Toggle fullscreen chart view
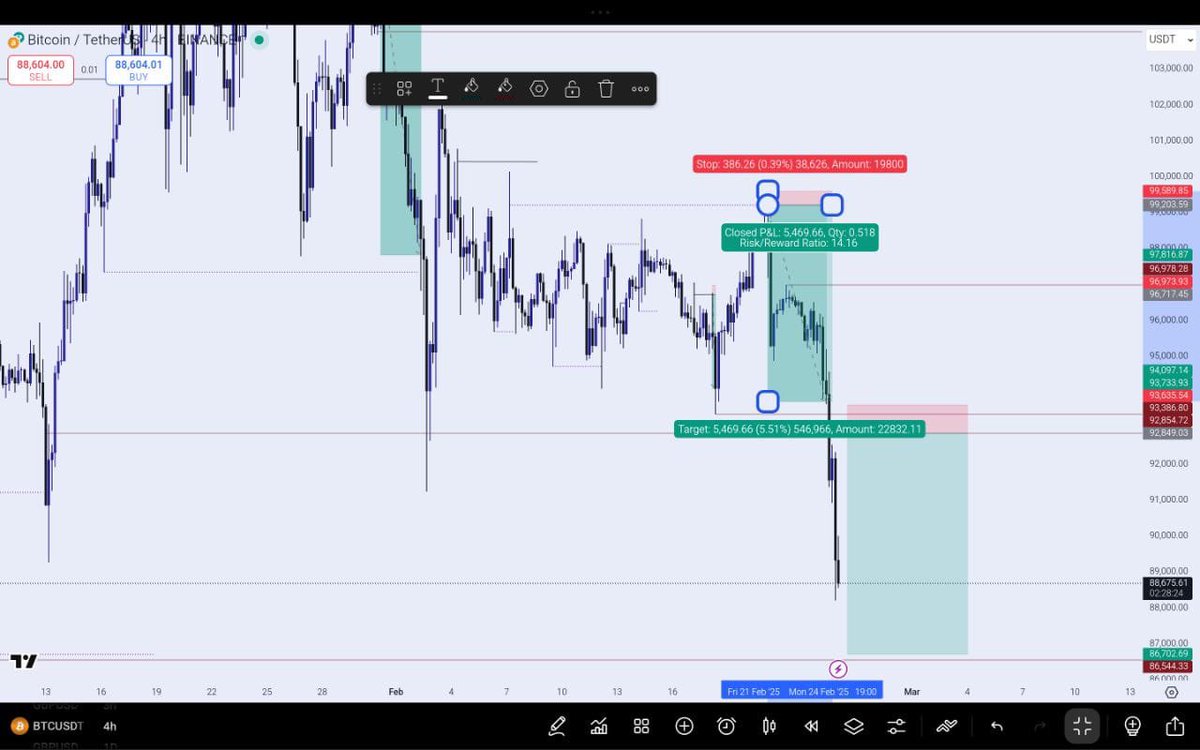 click(x=1083, y=726)
